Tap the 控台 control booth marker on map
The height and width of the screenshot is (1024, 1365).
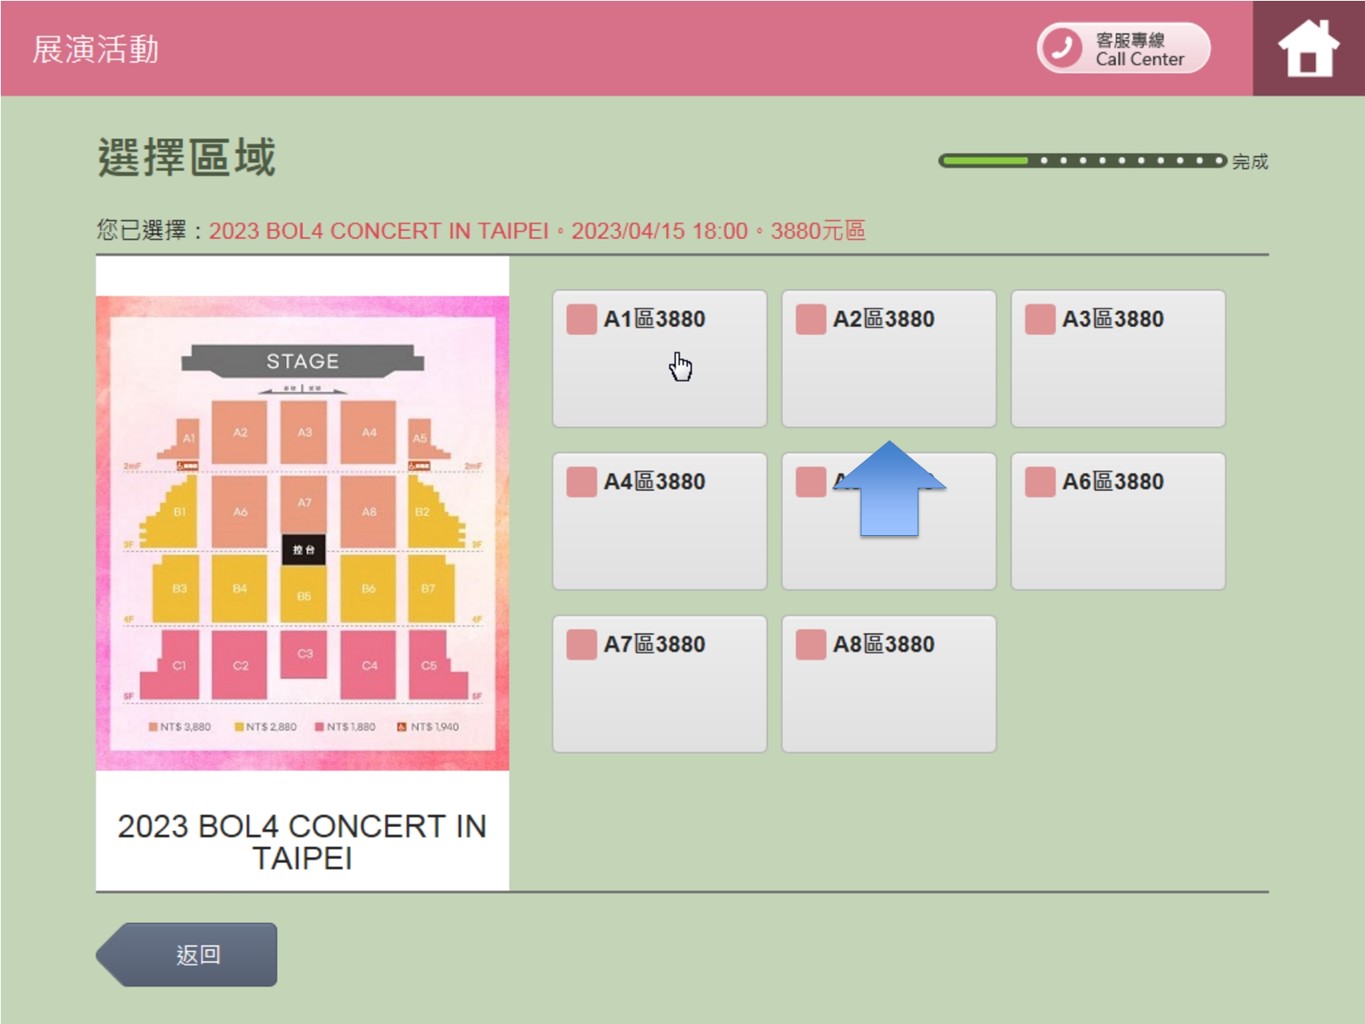coord(303,549)
